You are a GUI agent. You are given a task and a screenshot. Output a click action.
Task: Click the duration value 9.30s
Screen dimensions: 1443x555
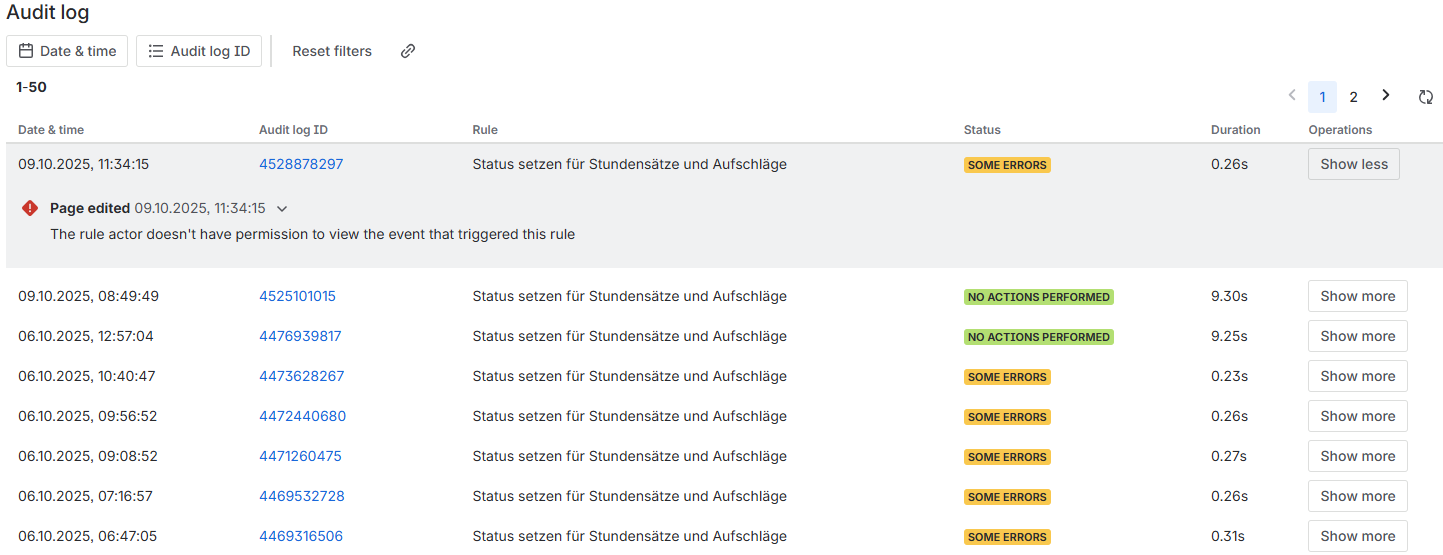click(1229, 296)
